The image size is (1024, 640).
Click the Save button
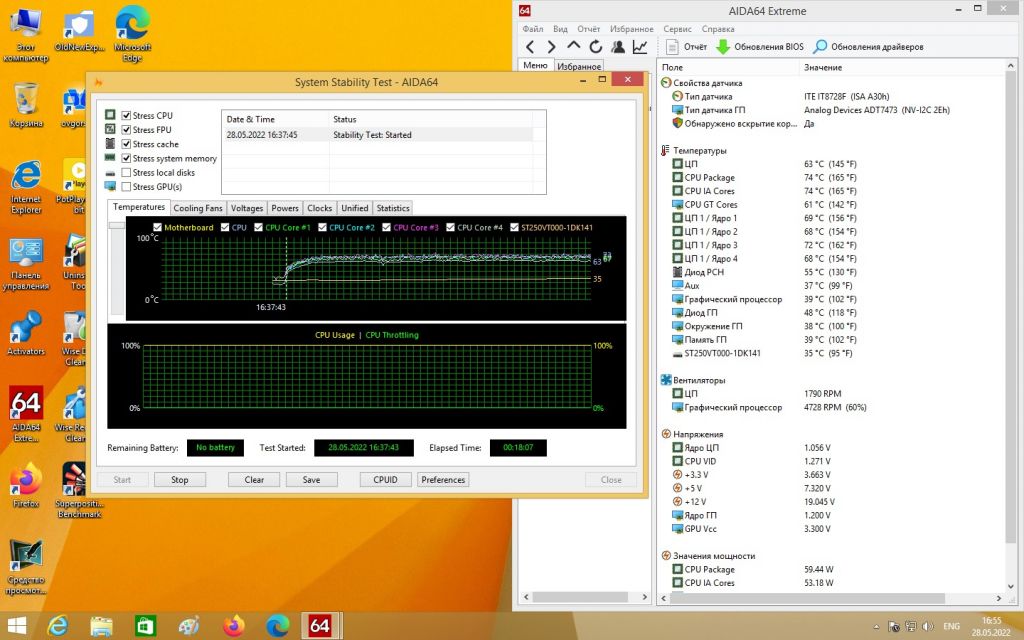pyautogui.click(x=312, y=480)
